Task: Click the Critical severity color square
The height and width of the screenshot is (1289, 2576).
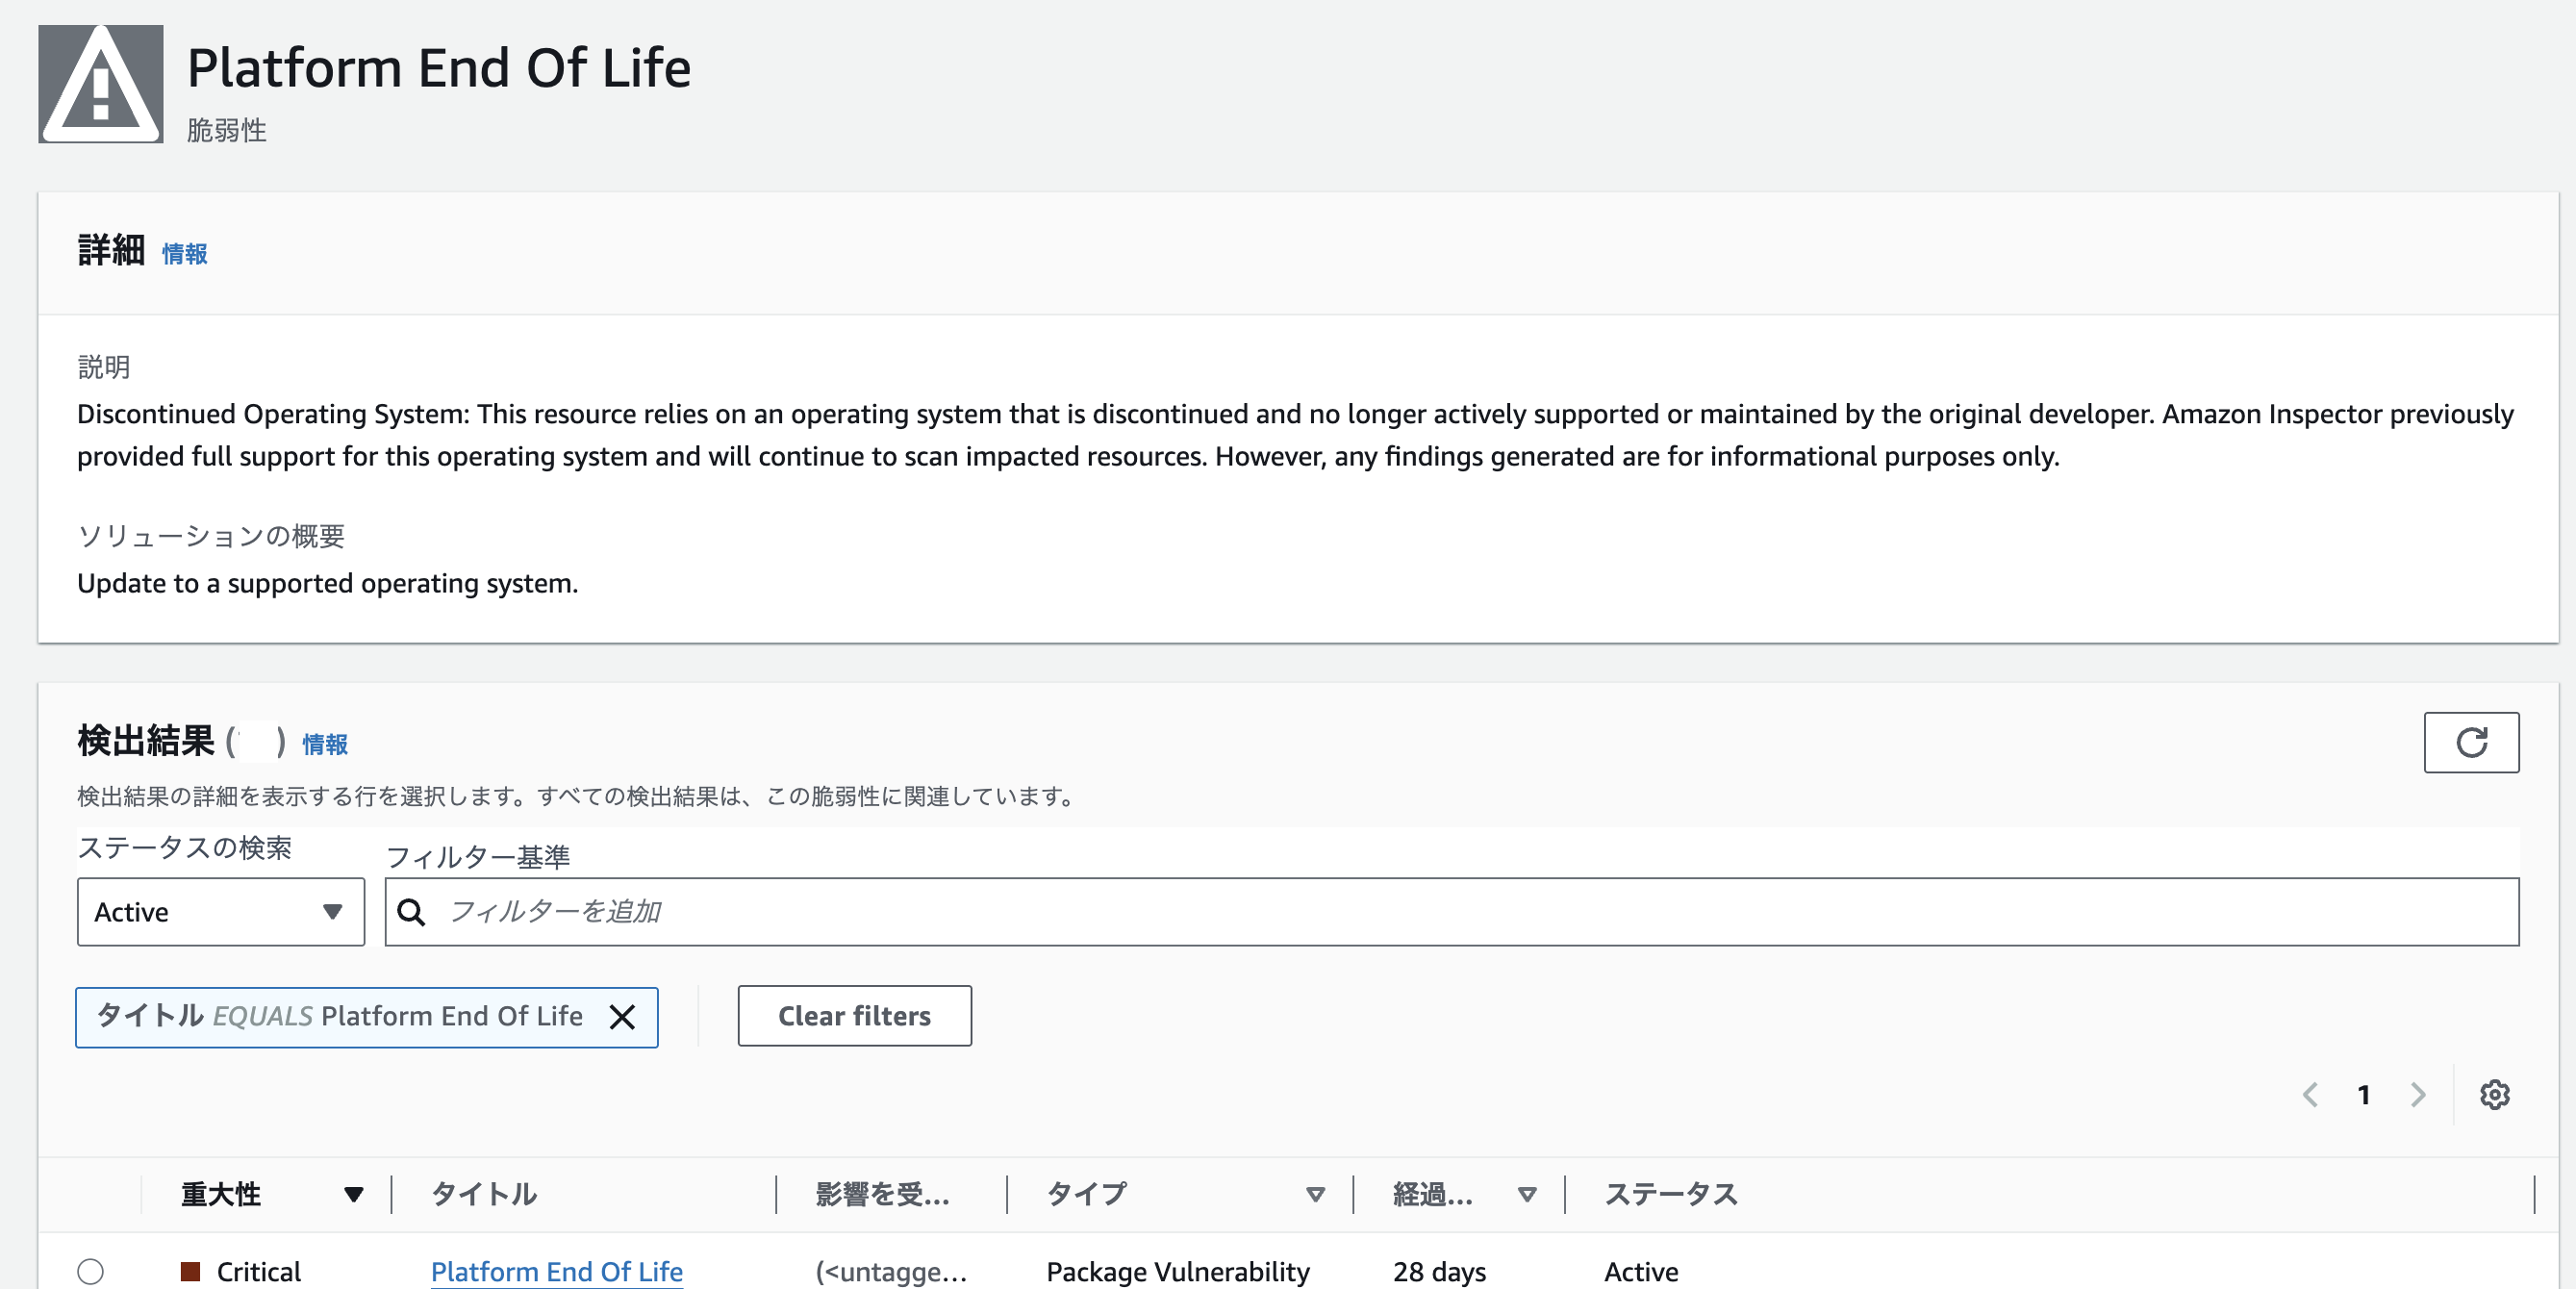Action: [190, 1270]
